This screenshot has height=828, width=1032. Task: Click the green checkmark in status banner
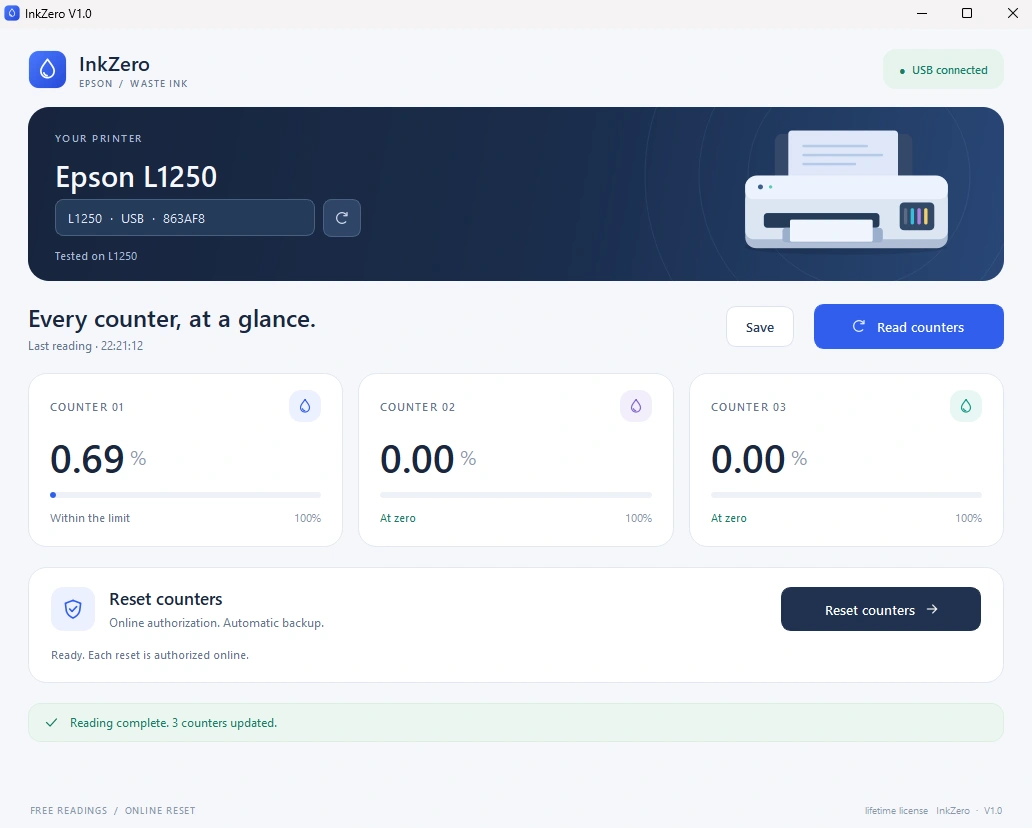(51, 723)
